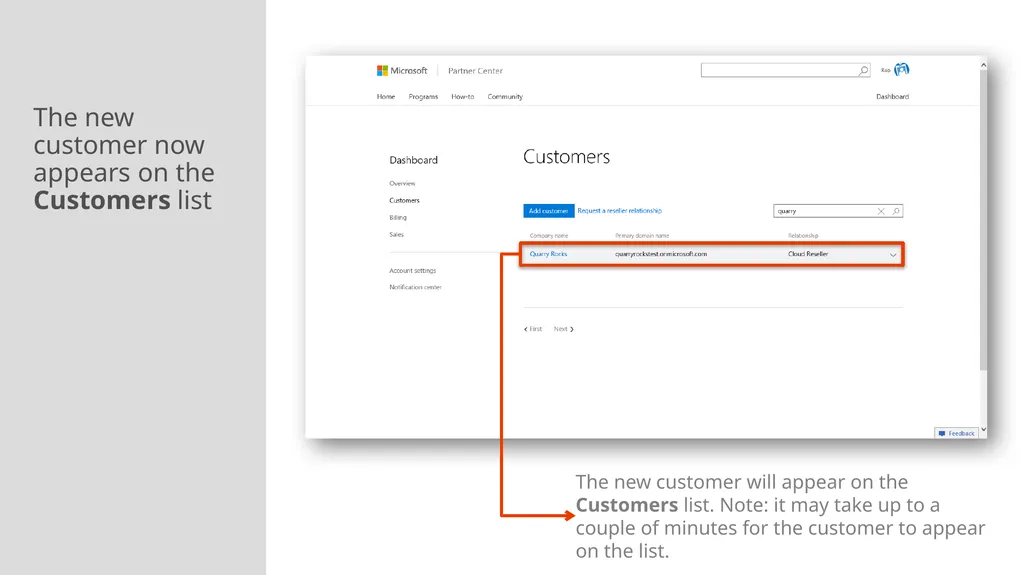
Task: Go to First page of results
Action: (x=533, y=329)
